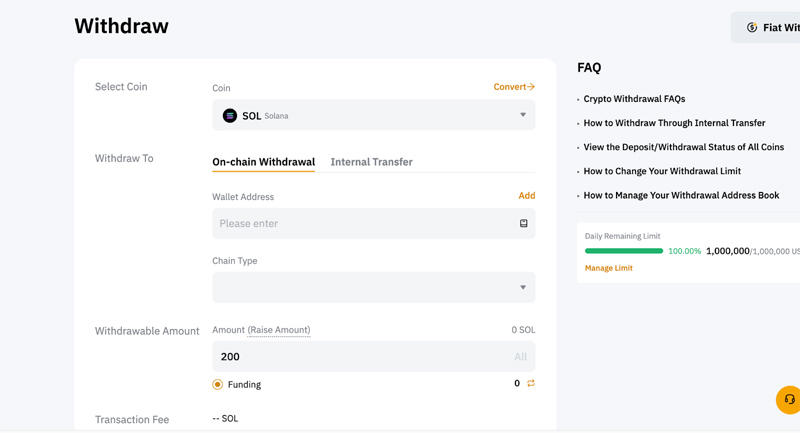Click the Convert link
This screenshot has width=800, height=433.
point(514,87)
